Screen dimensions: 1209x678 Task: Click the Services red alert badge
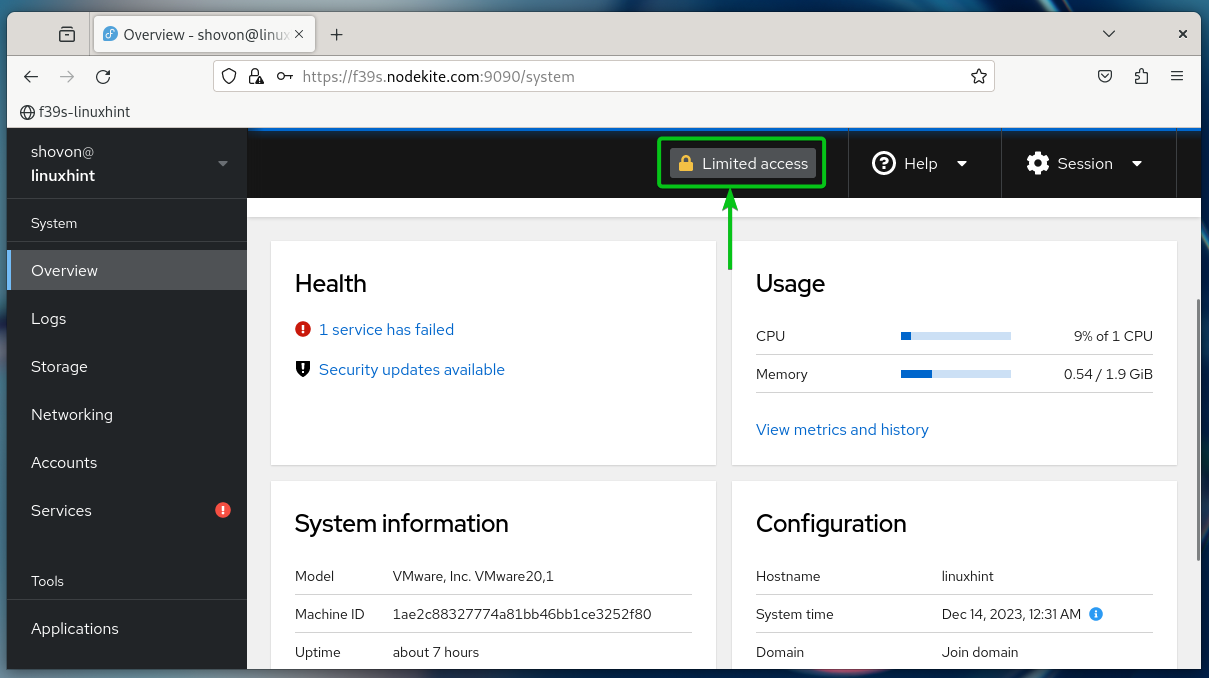coord(223,510)
